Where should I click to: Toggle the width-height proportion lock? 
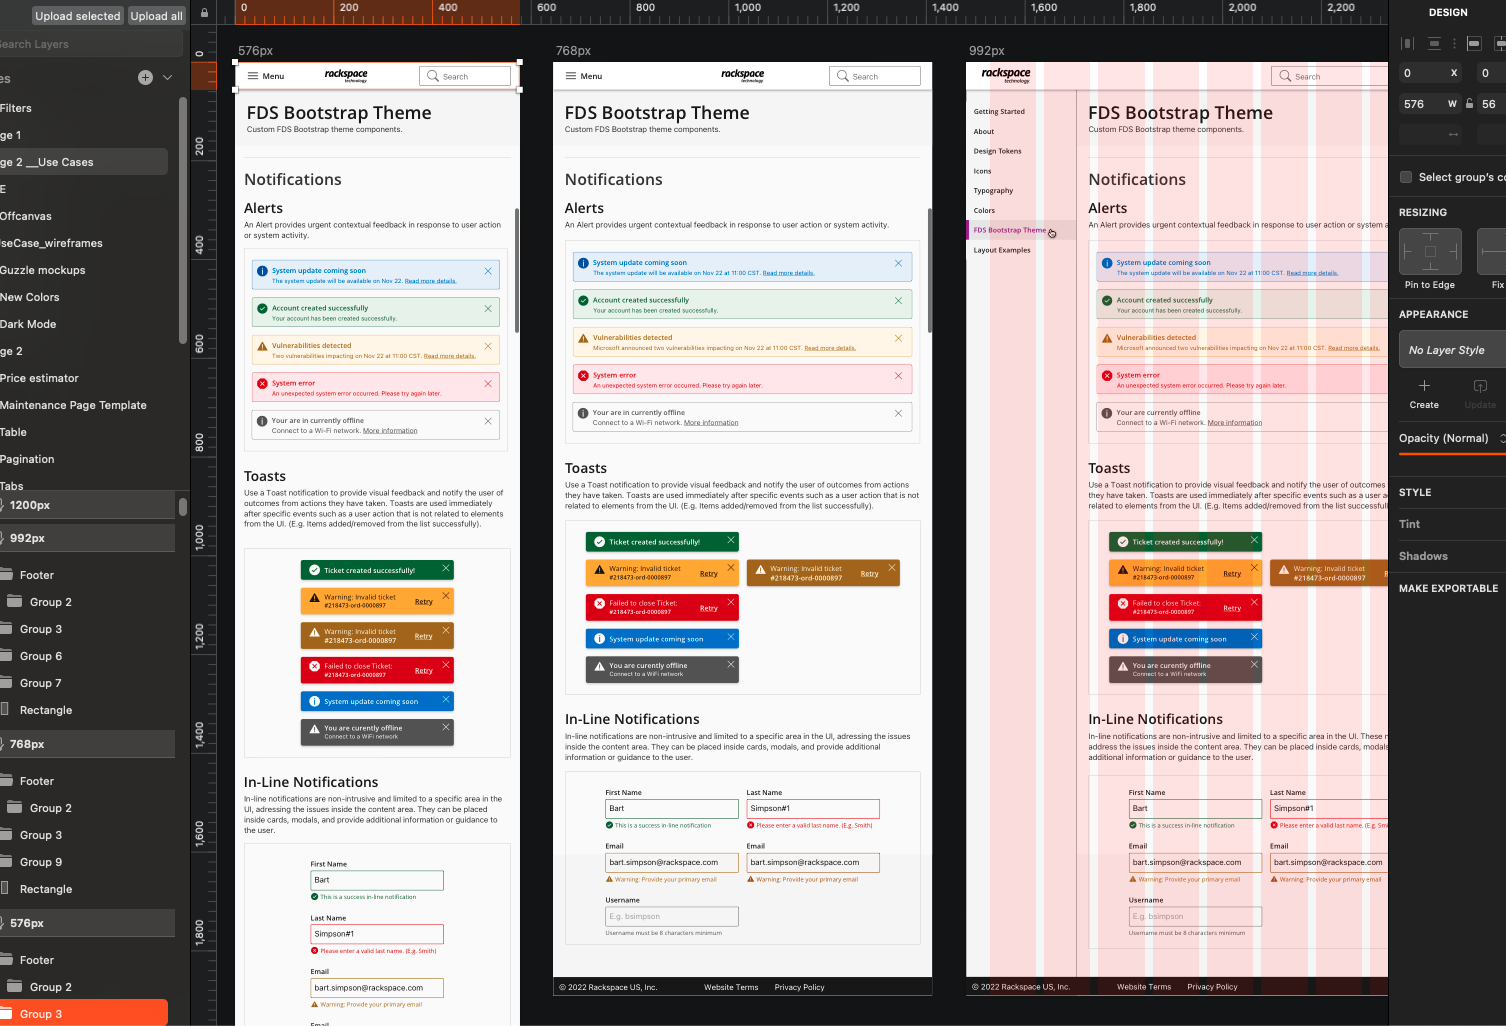pyautogui.click(x=1469, y=104)
